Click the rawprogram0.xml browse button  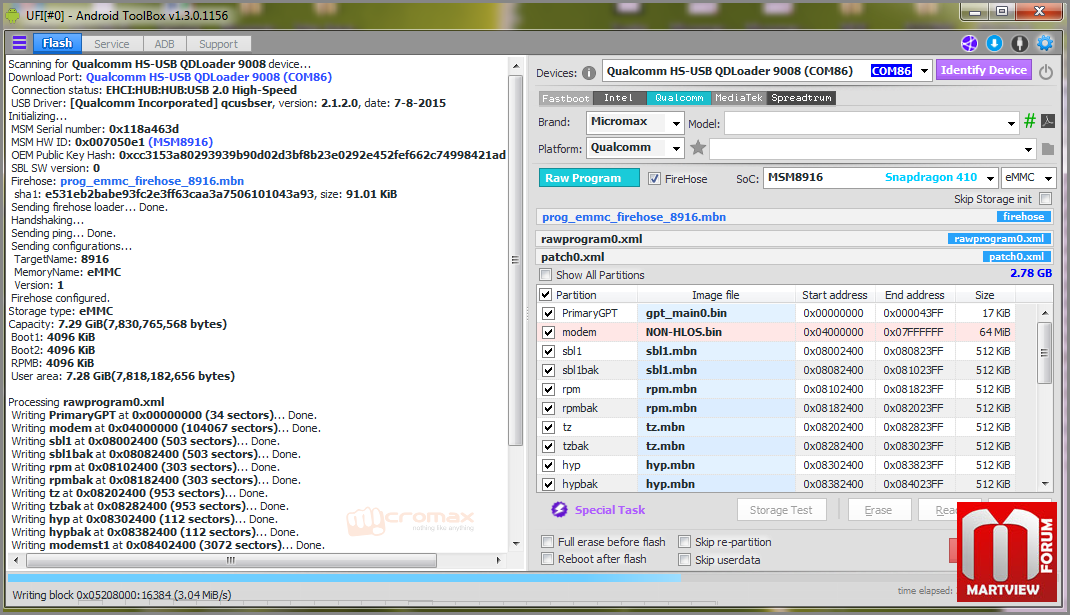pos(999,239)
